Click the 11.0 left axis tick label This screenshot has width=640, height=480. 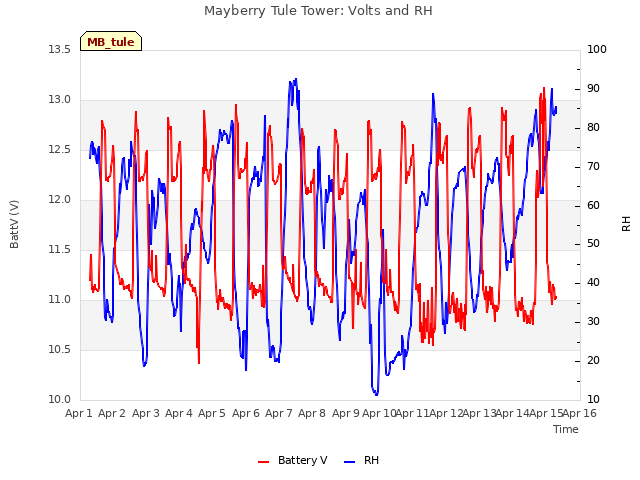(60, 300)
